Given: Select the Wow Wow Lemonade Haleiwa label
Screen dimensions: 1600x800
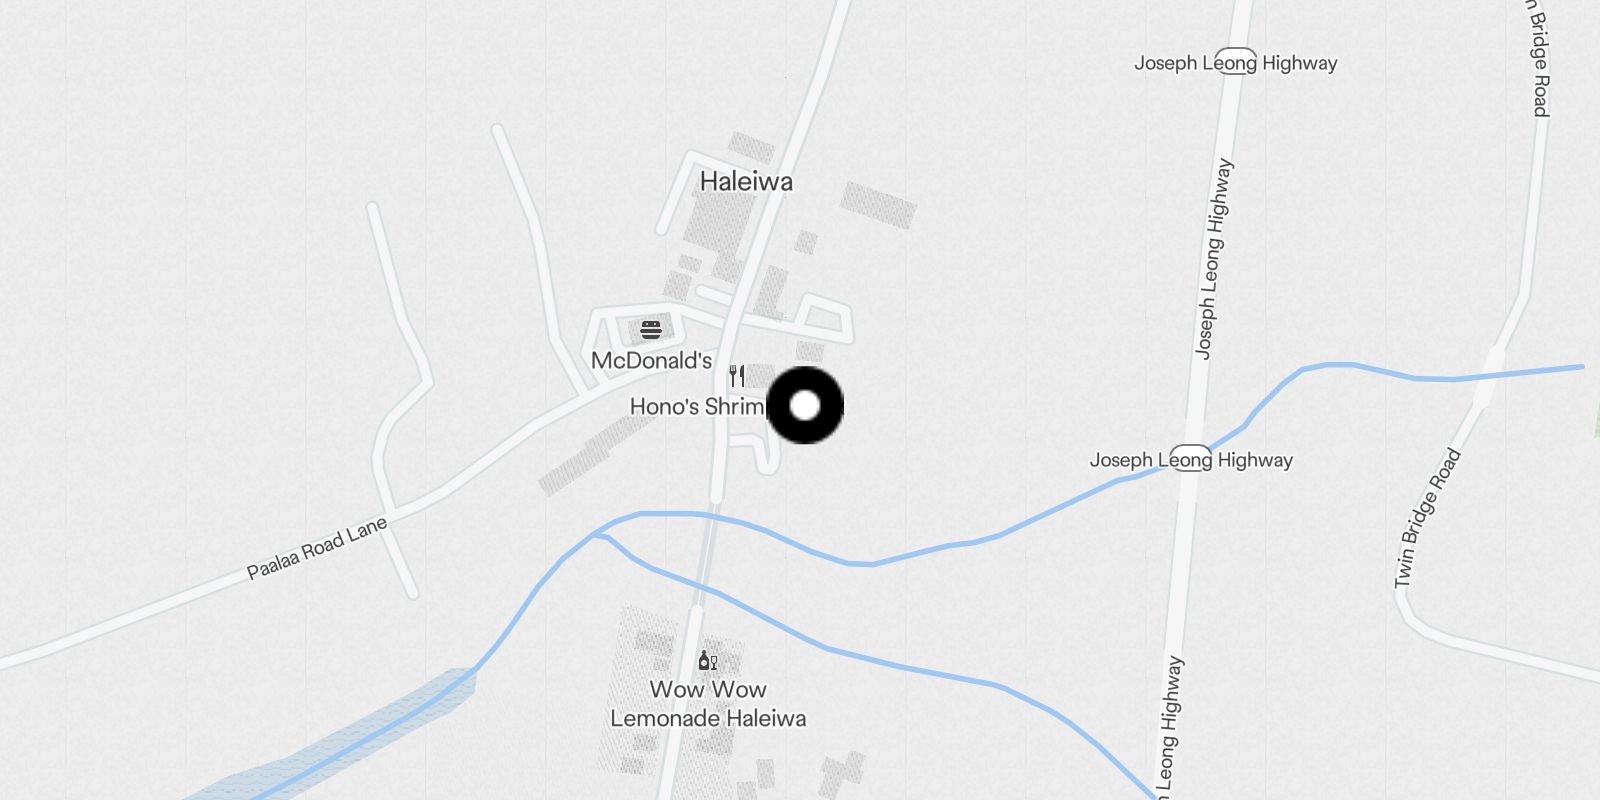Looking at the screenshot, I should [708, 704].
